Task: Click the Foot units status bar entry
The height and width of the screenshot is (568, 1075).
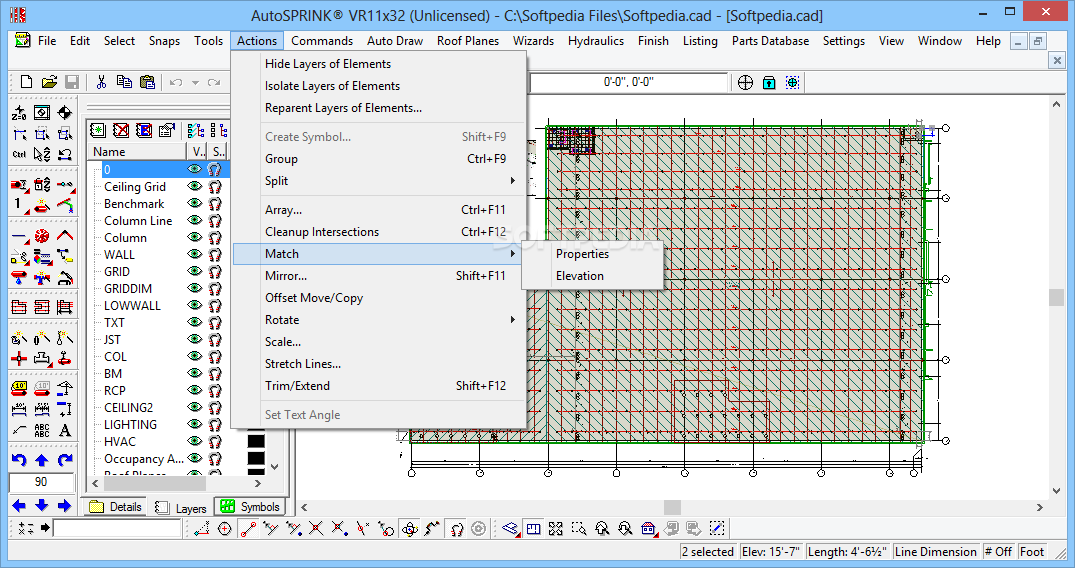Action: point(1032,552)
